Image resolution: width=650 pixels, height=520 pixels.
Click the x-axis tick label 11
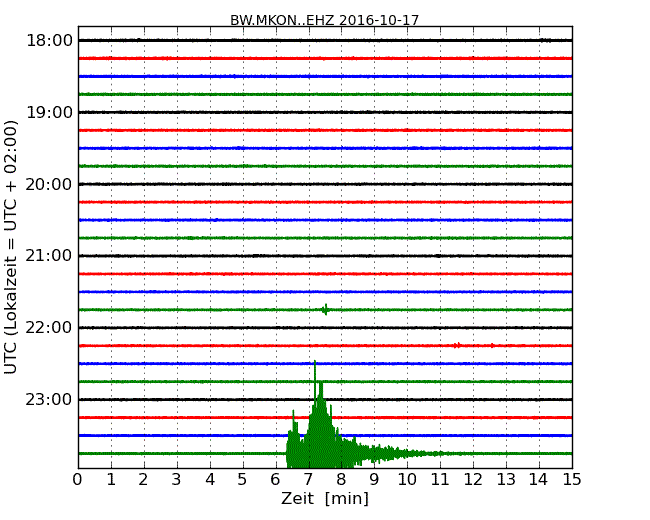(440, 480)
